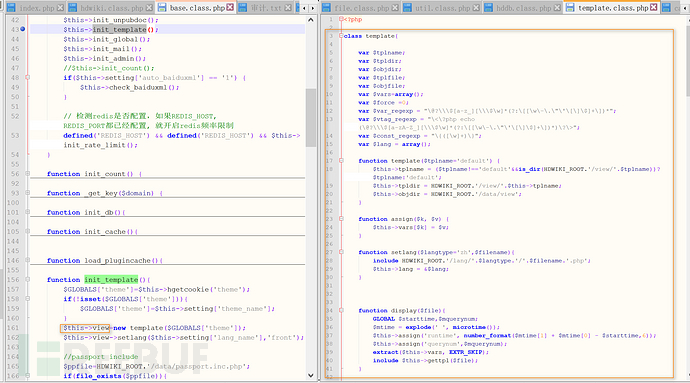Toggle the bookmark dot on line 43
The height and width of the screenshot is (383, 690).
[x=22, y=29]
